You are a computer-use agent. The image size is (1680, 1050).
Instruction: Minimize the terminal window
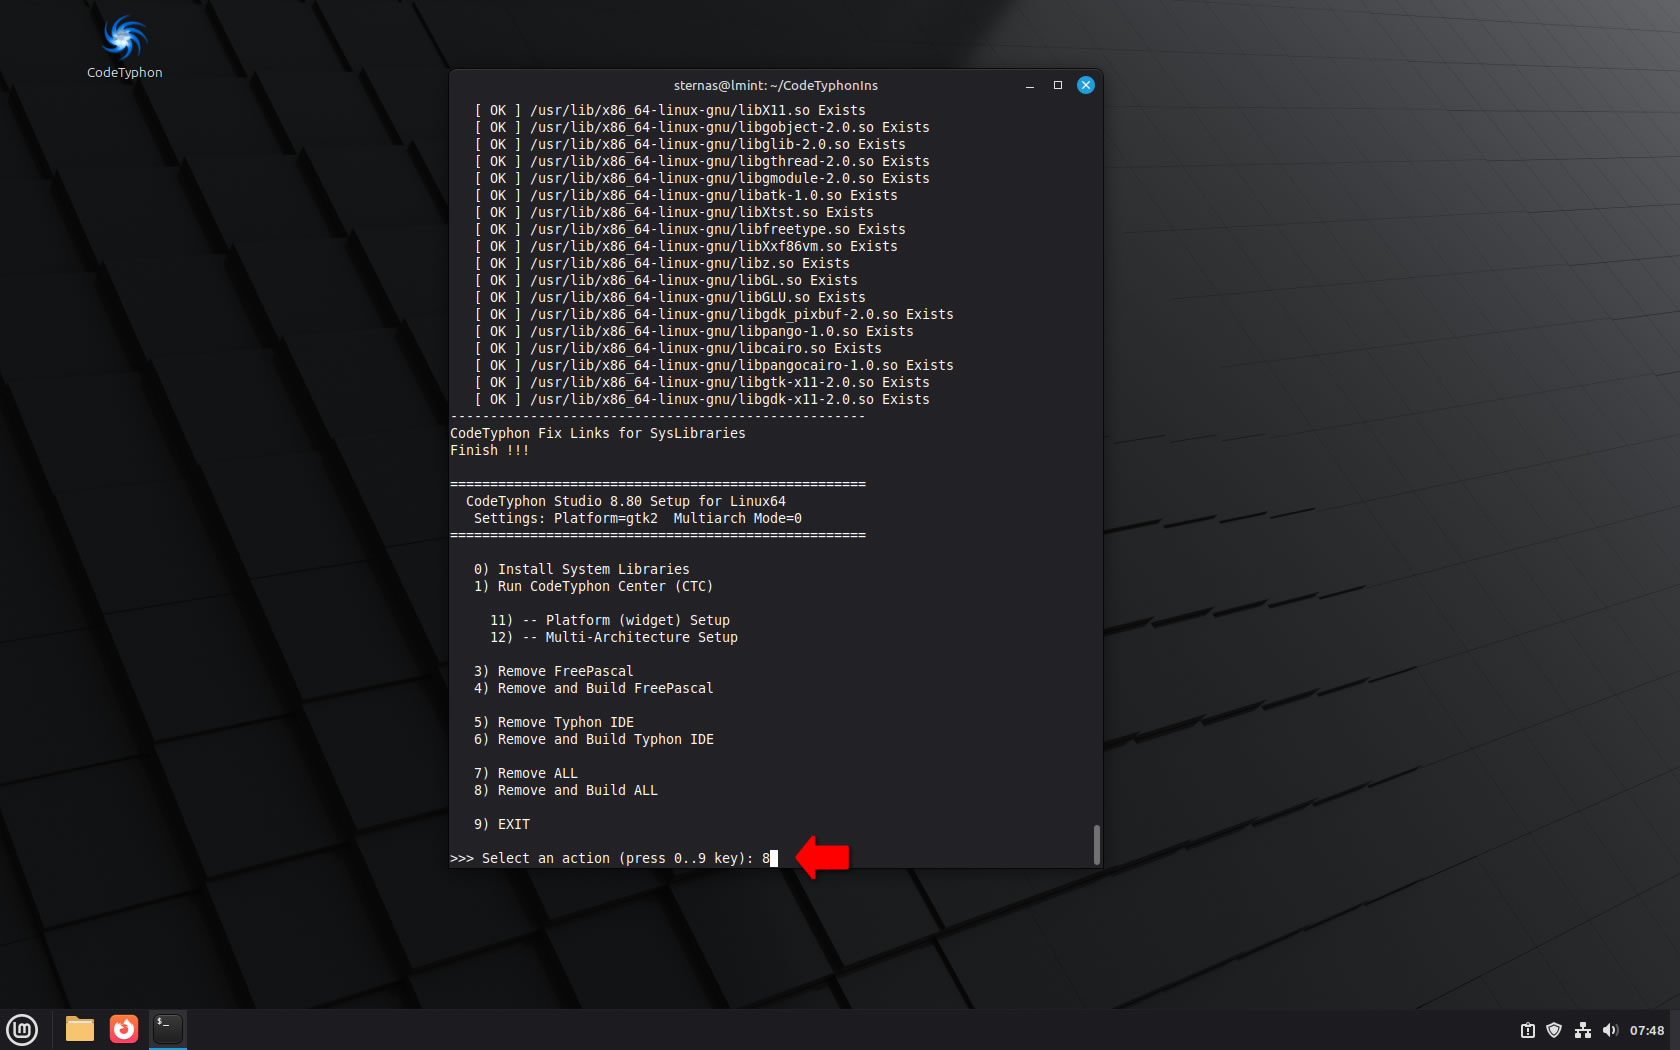pos(1030,85)
